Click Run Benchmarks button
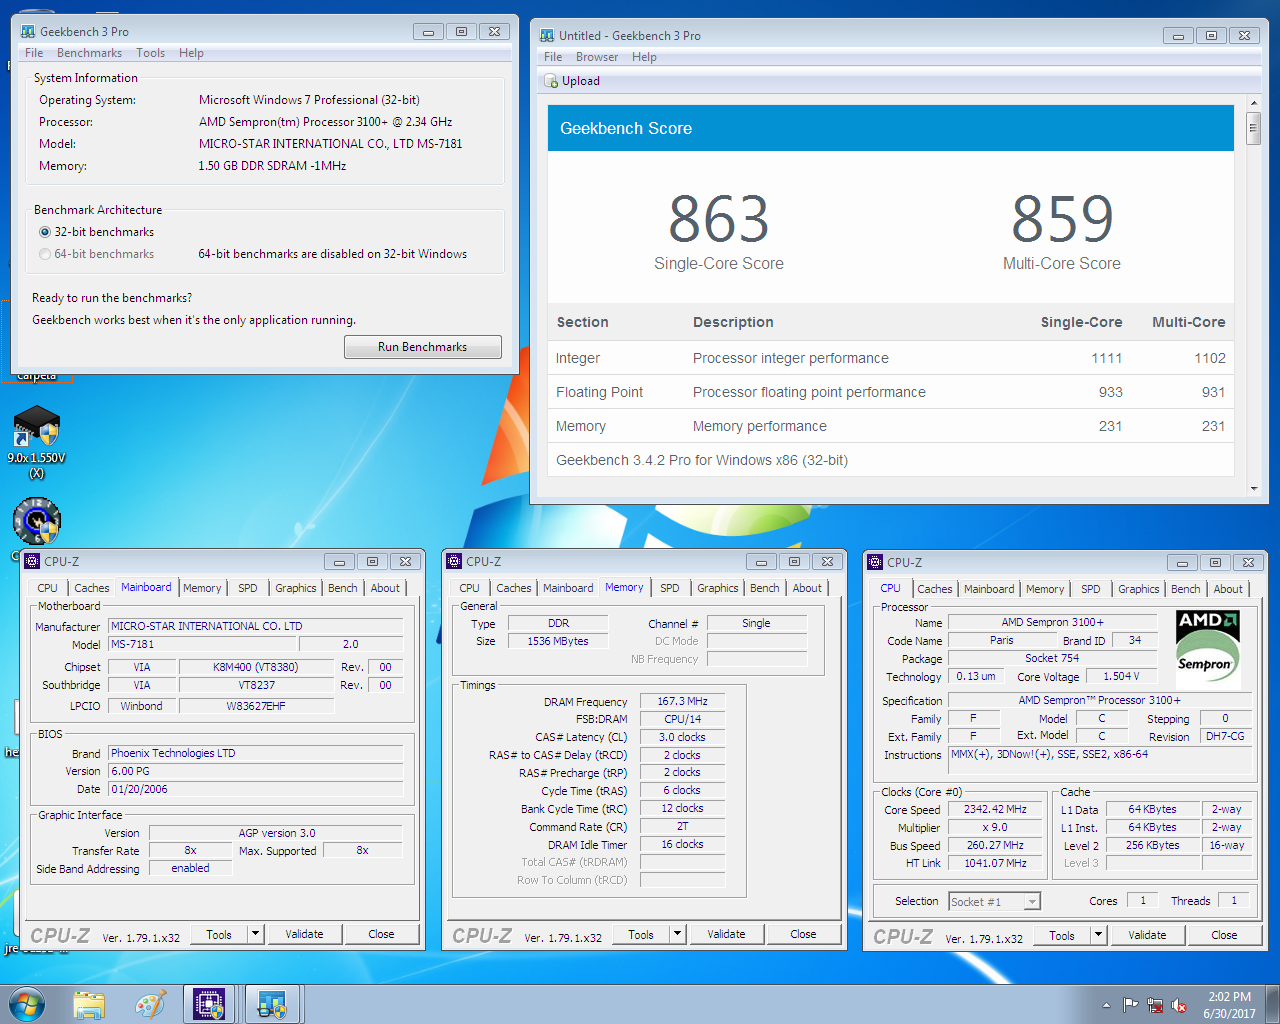 coord(422,347)
